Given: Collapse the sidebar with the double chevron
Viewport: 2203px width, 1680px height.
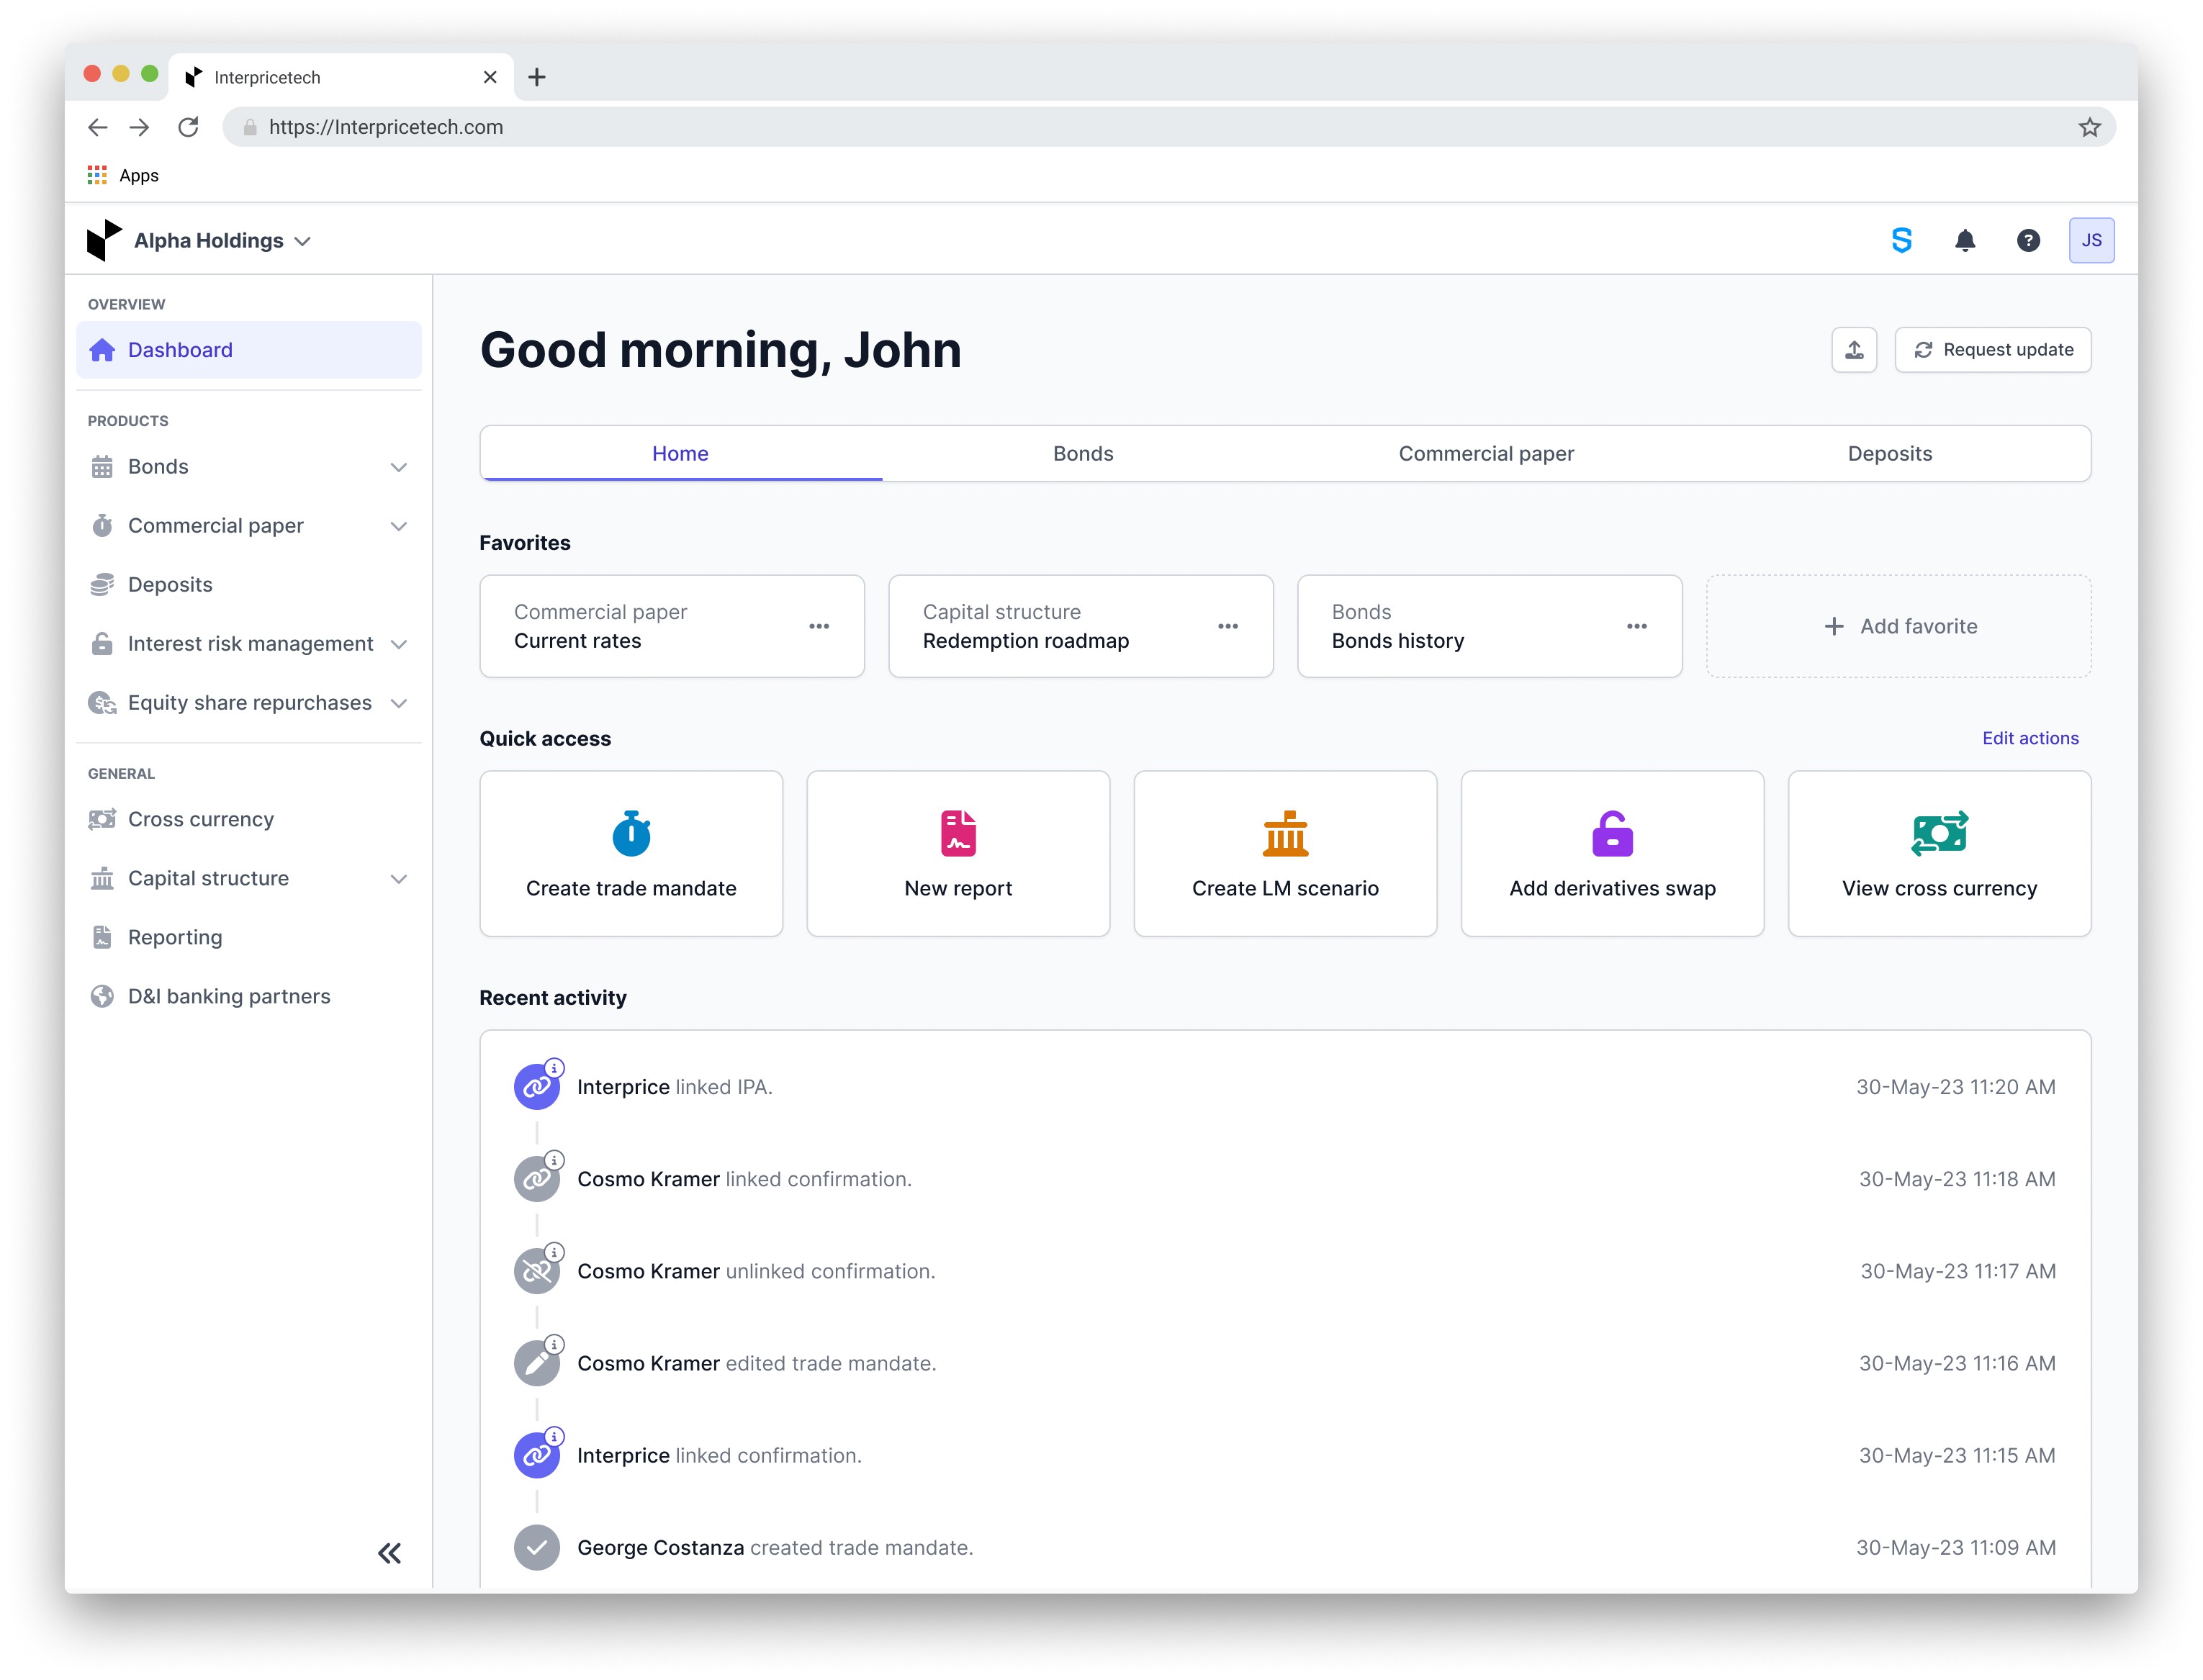Looking at the screenshot, I should [x=389, y=1552].
